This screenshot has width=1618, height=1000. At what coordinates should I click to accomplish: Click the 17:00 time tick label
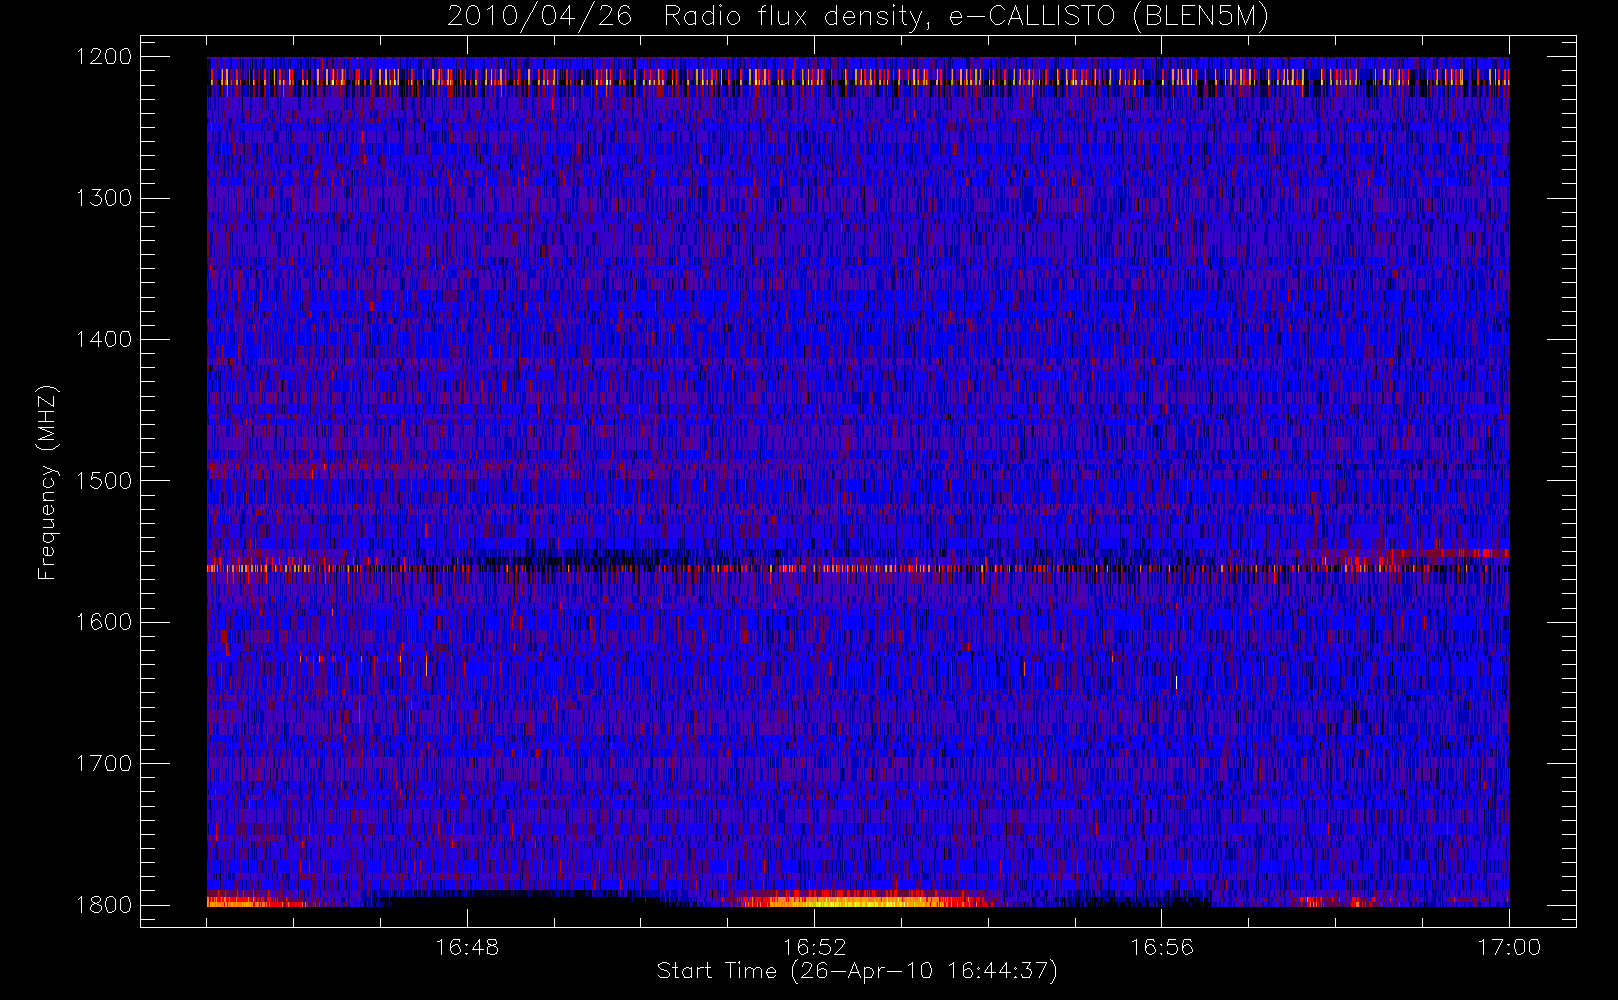click(x=1509, y=947)
